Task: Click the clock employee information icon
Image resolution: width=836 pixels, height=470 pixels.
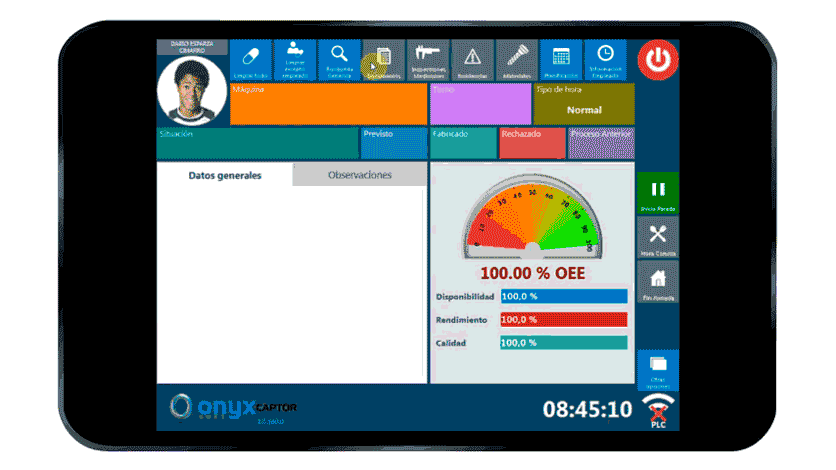Action: tap(605, 59)
